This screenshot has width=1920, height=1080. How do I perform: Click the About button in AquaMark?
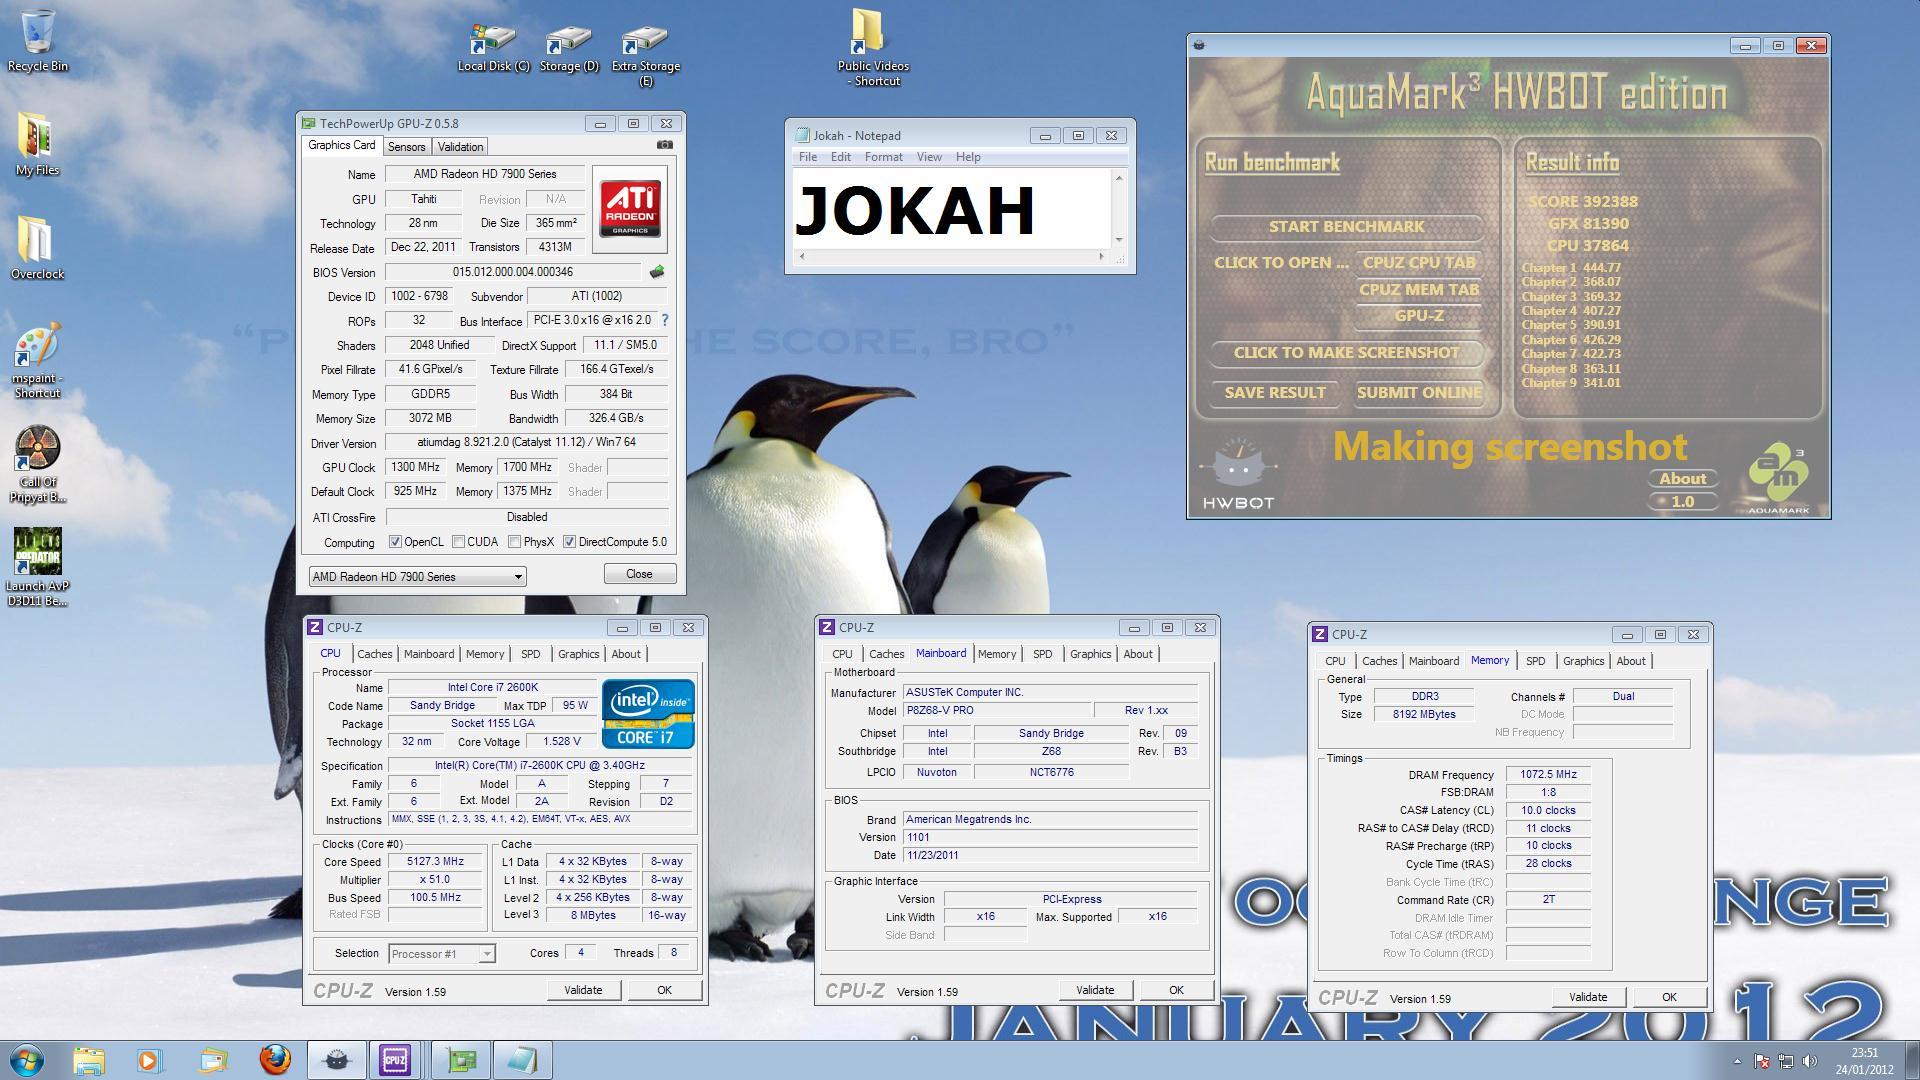coord(1683,479)
